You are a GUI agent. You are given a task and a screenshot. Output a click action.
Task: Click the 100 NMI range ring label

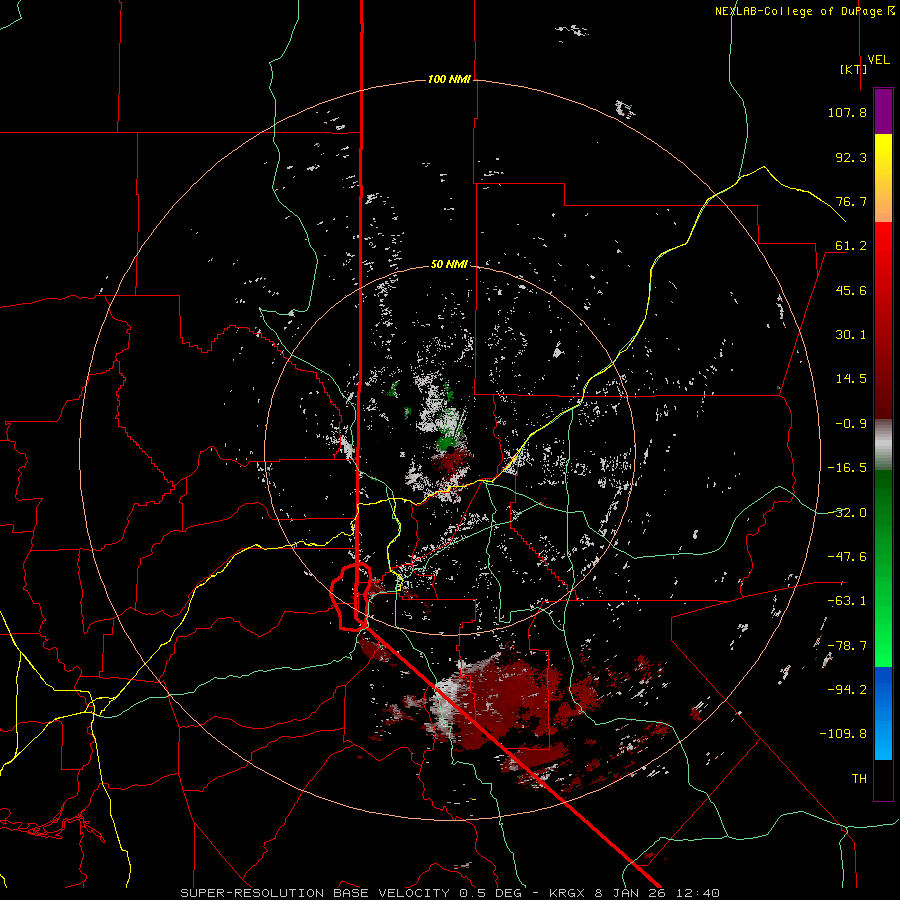coord(449,79)
